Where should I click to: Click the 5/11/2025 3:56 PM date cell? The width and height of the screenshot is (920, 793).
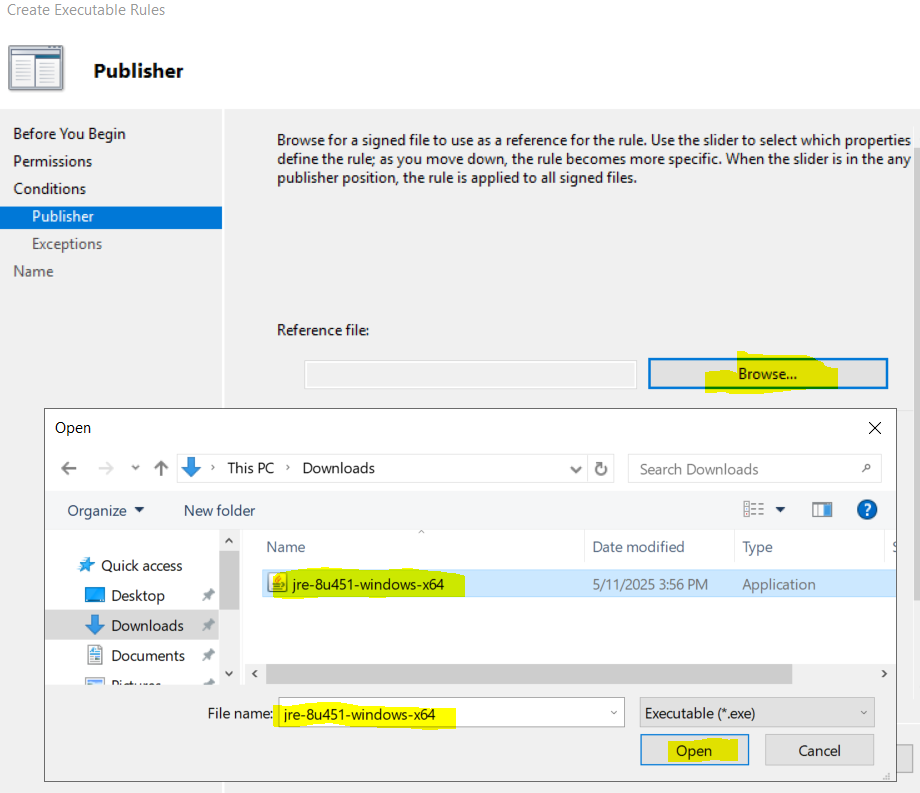pos(650,584)
